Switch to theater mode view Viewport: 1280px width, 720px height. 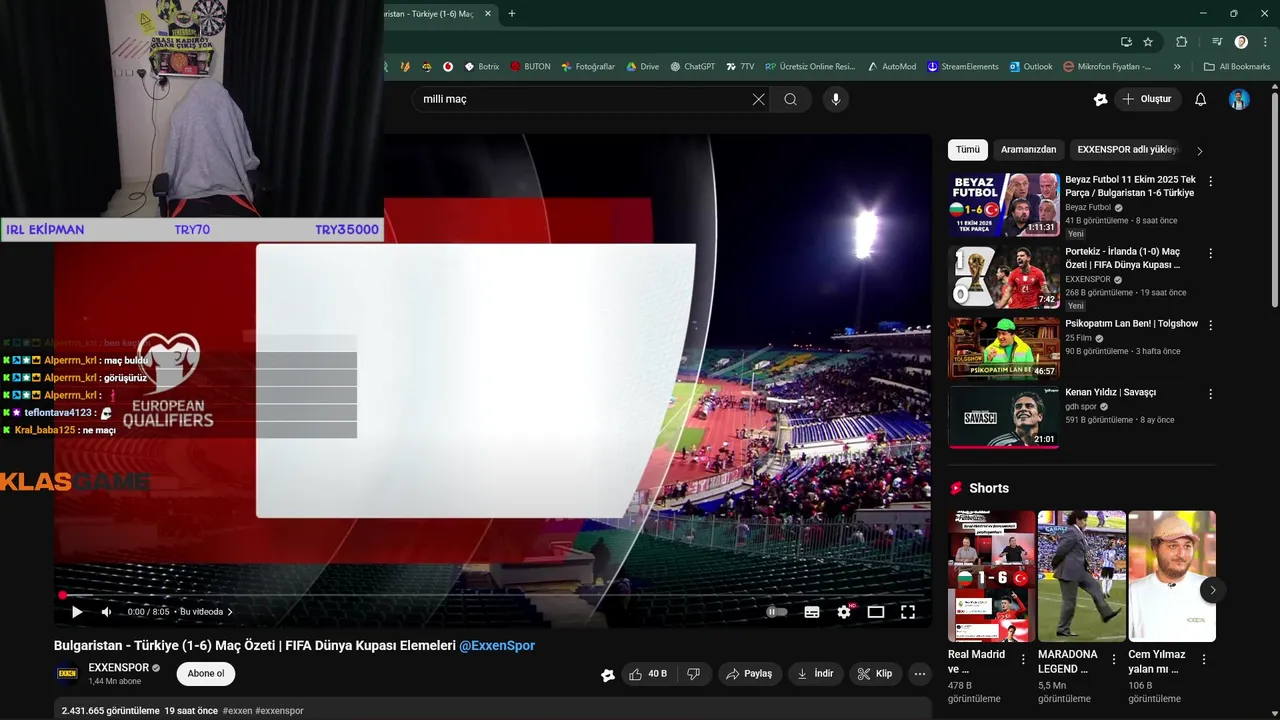876,612
